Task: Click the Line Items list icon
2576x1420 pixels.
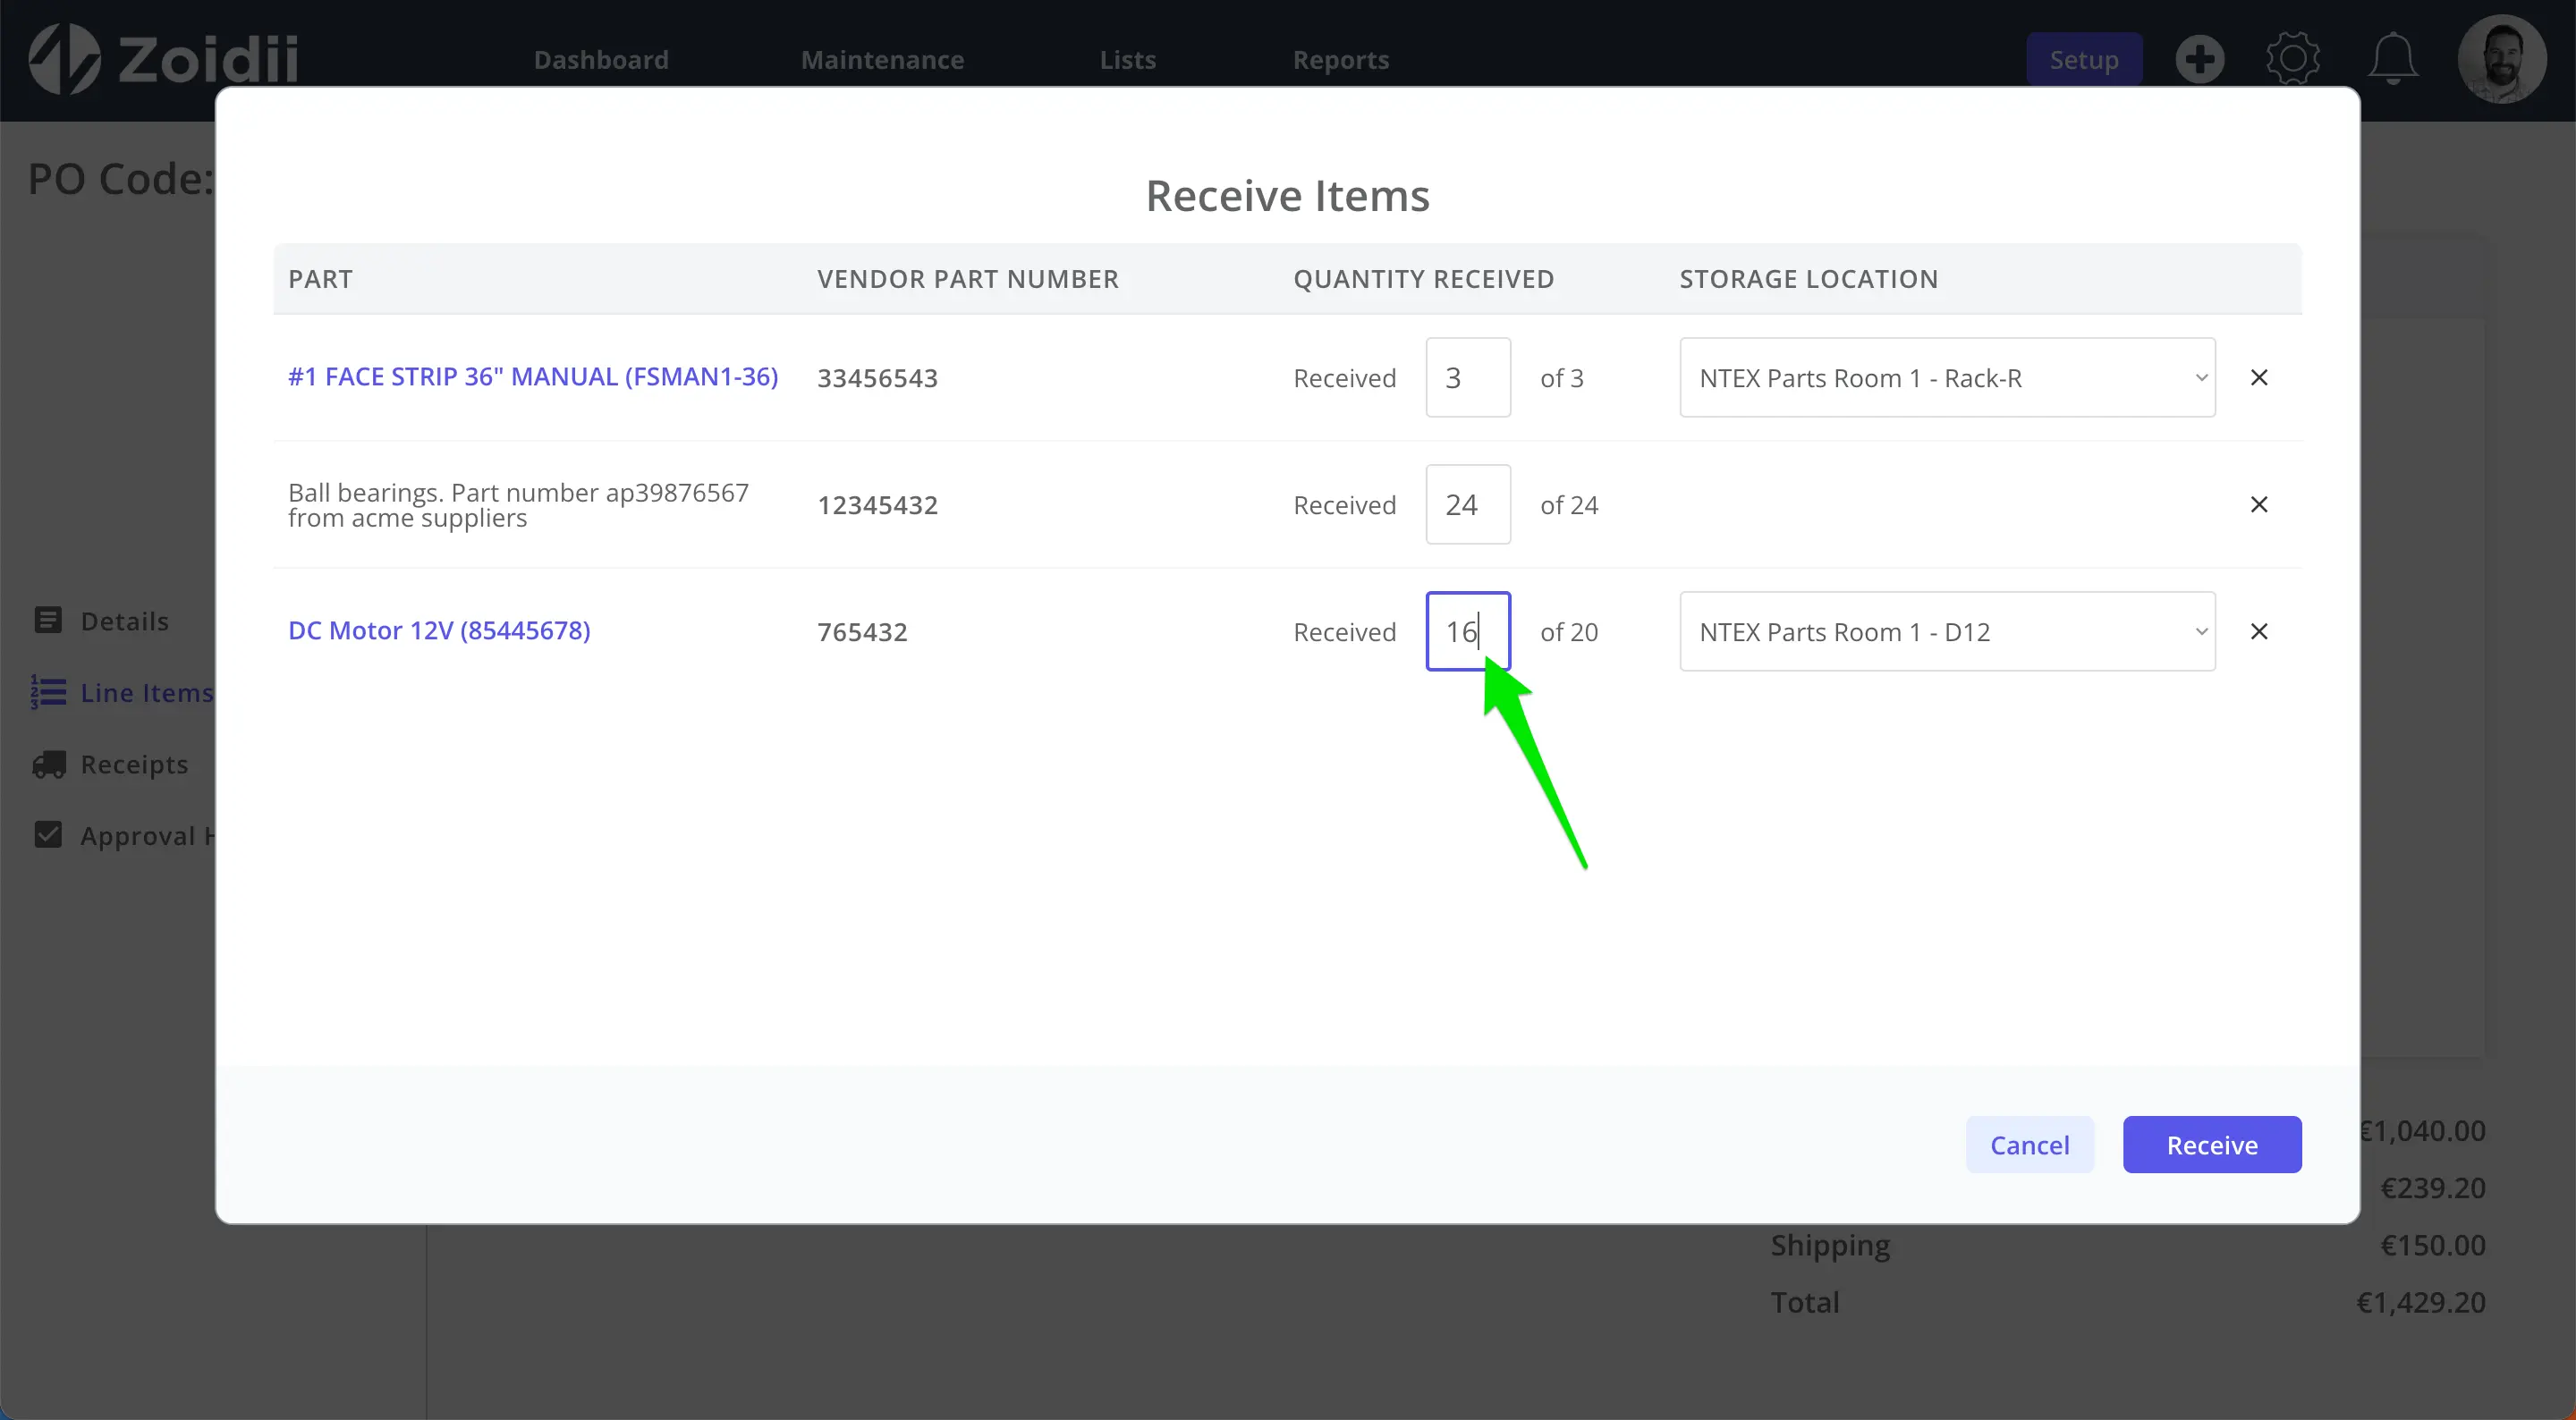Action: (x=48, y=692)
